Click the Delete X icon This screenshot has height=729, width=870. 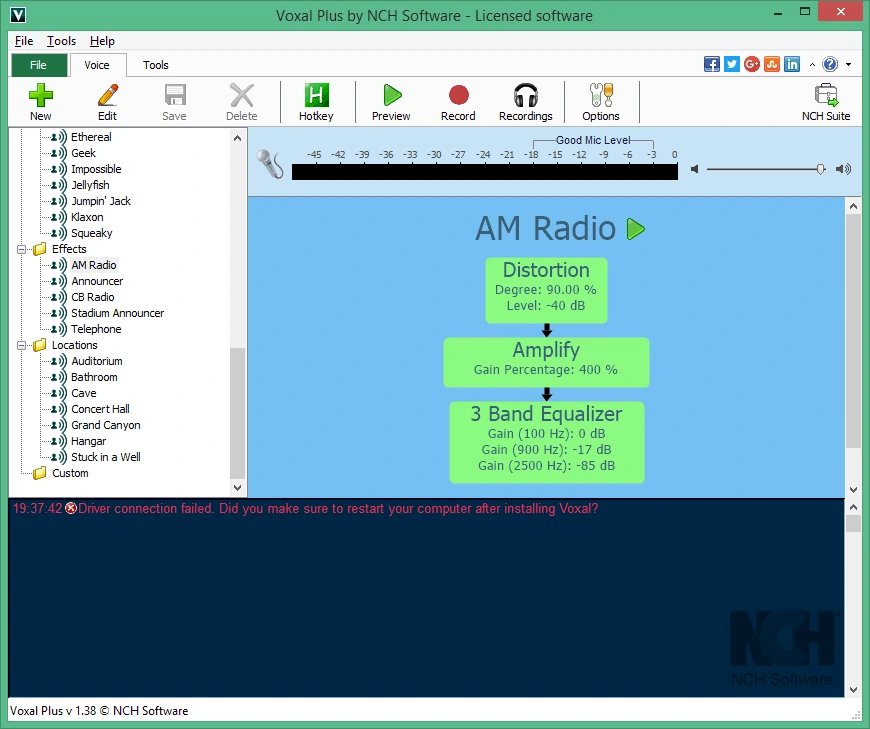[x=242, y=95]
